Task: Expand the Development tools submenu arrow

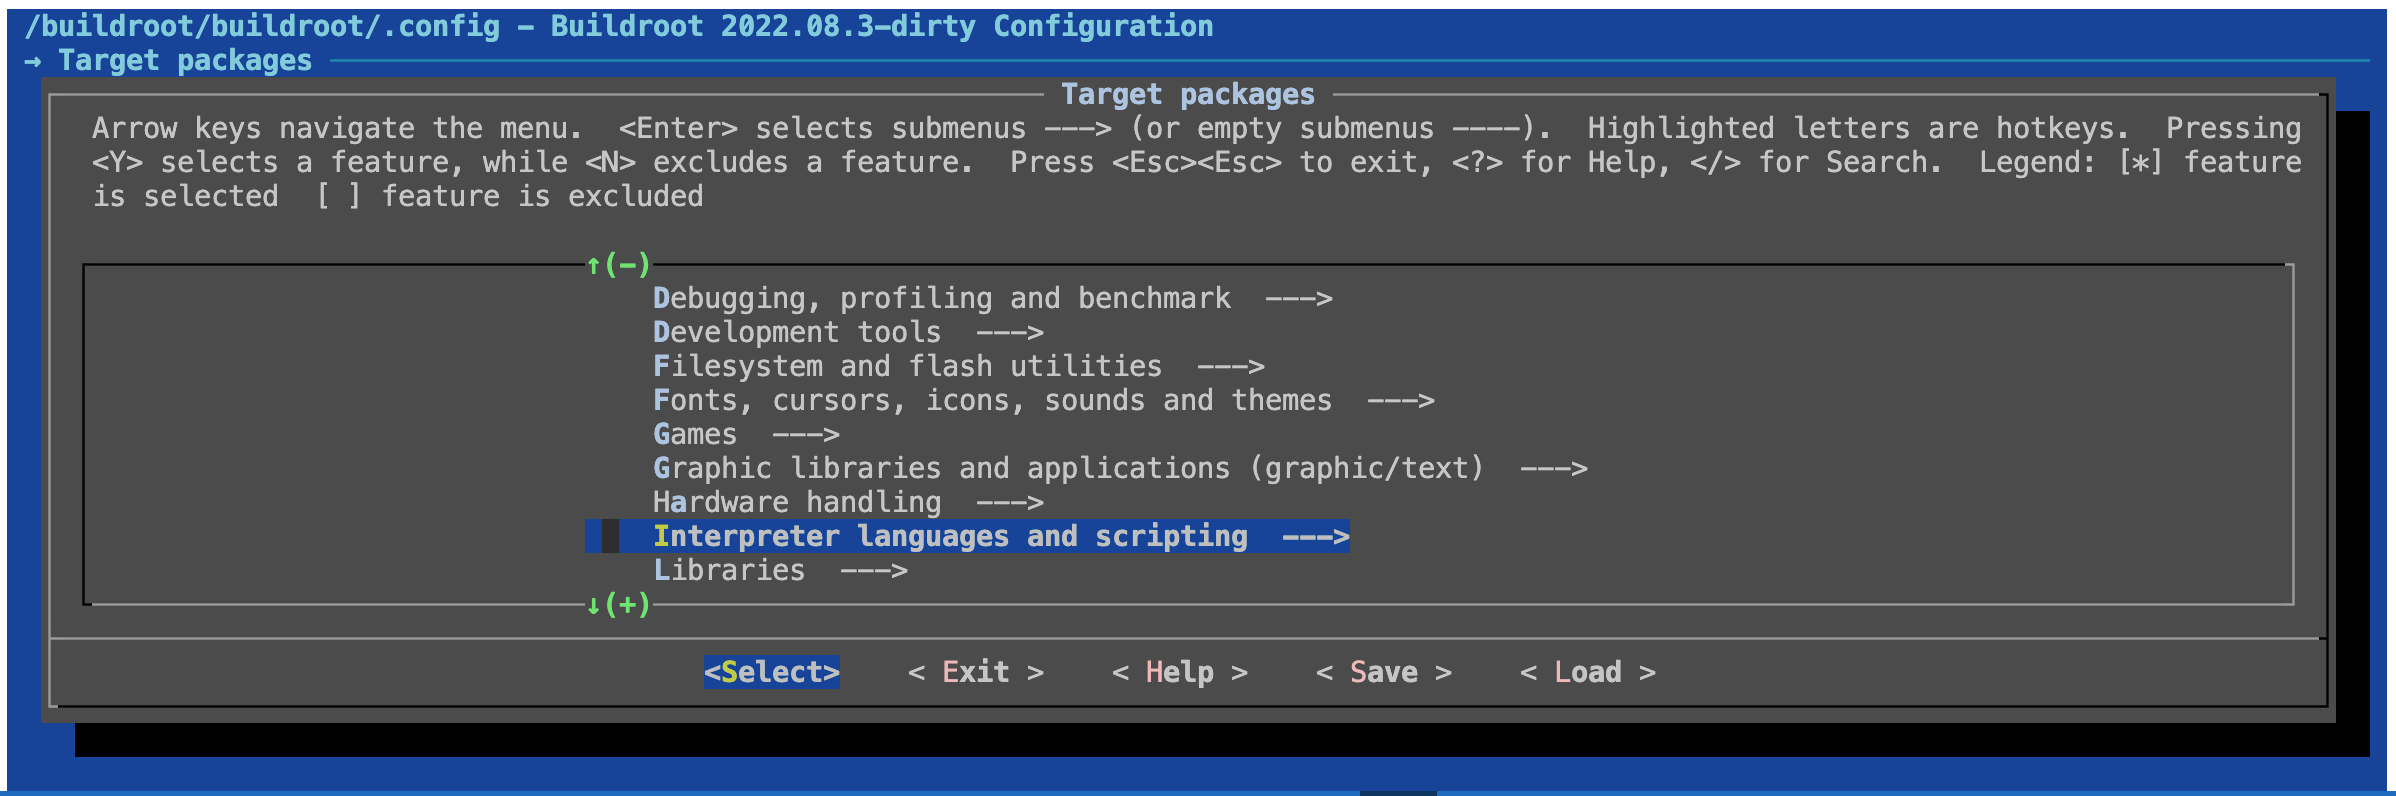Action: tap(1009, 333)
